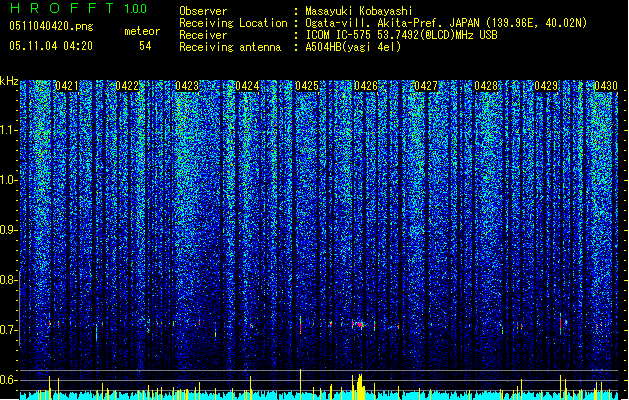Click the red meteor echo cluster under 0426
629x400 pixels.
coord(359,324)
